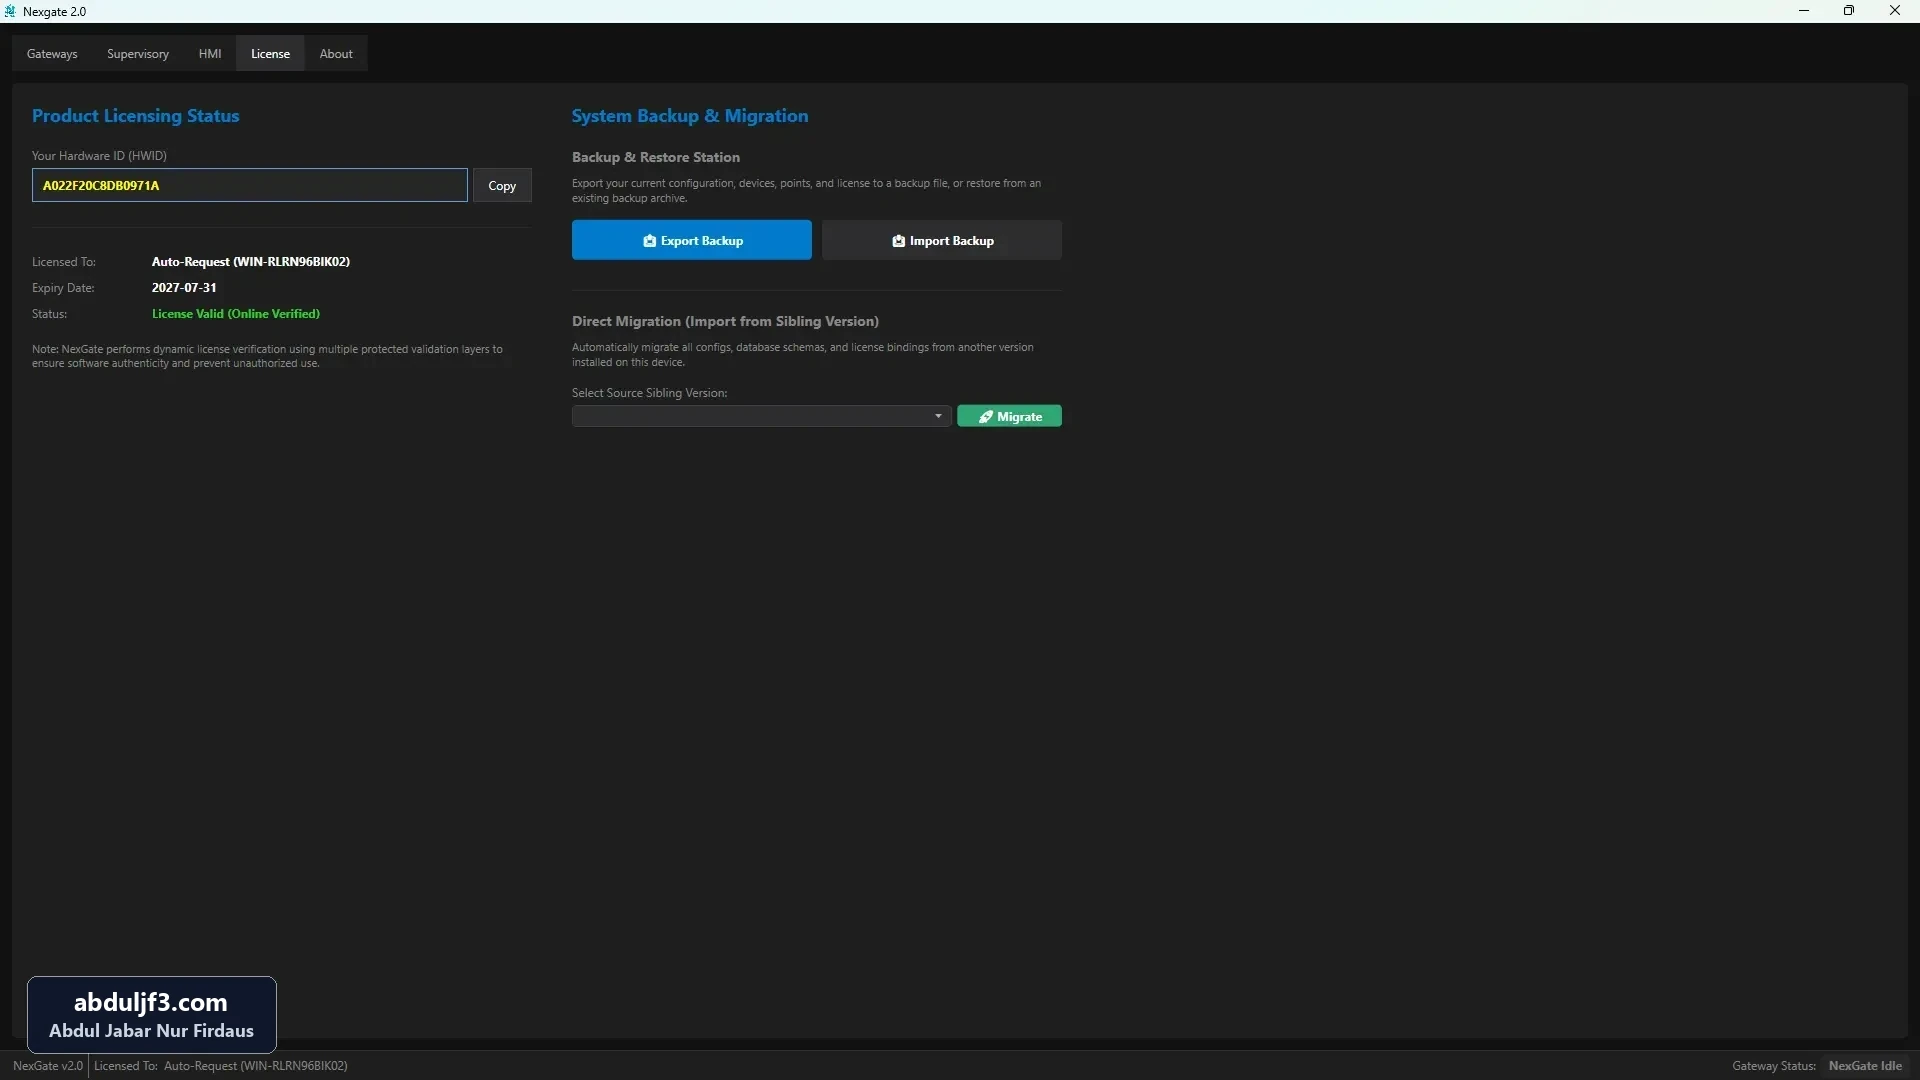Click the 'Product Licensing Status' heading

(x=136, y=116)
